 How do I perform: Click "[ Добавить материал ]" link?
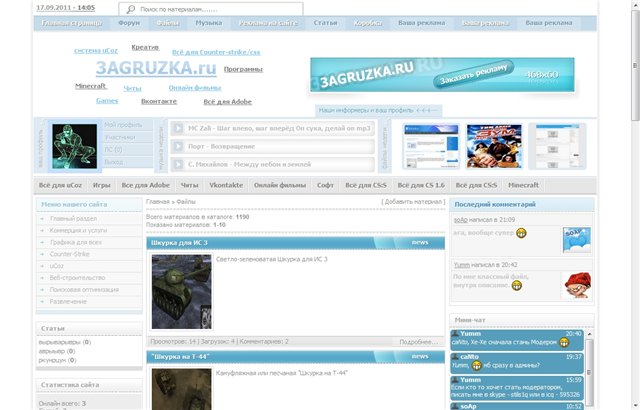pos(413,202)
